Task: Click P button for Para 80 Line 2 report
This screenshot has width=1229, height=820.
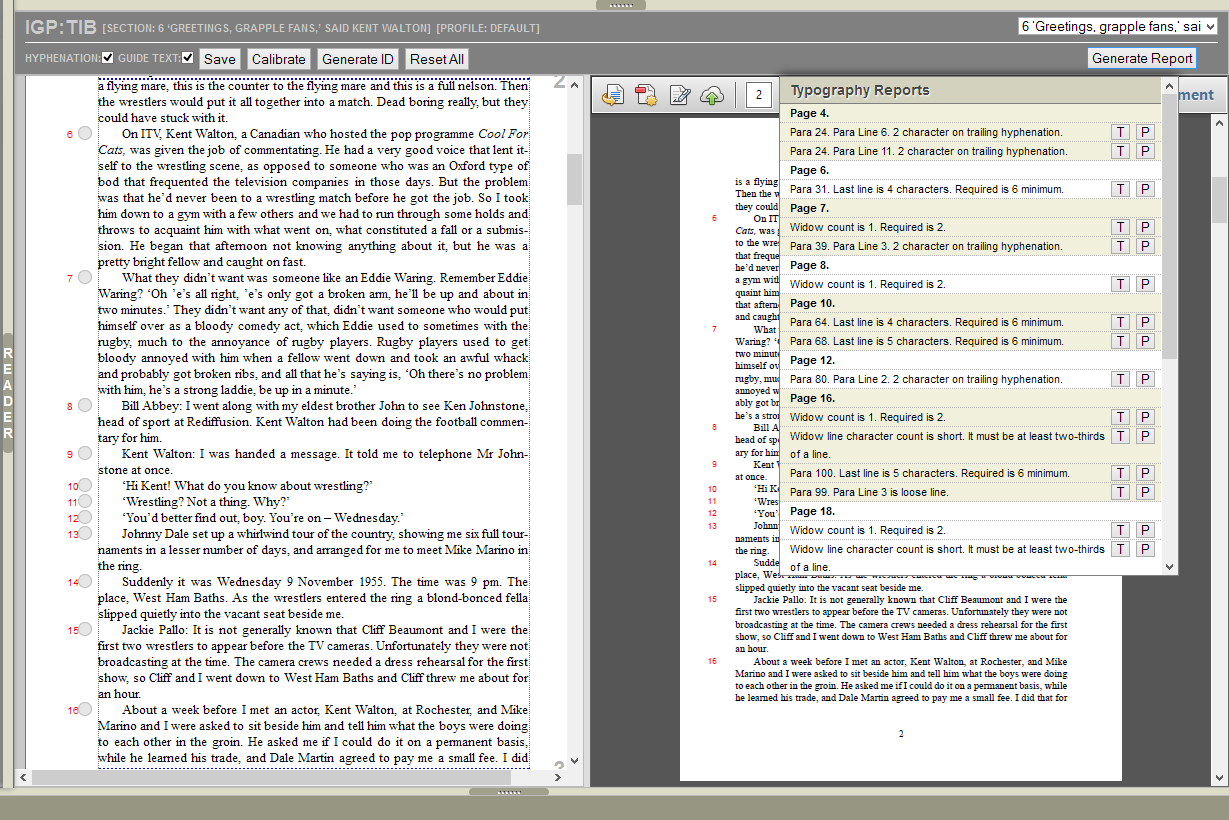Action: (1145, 379)
